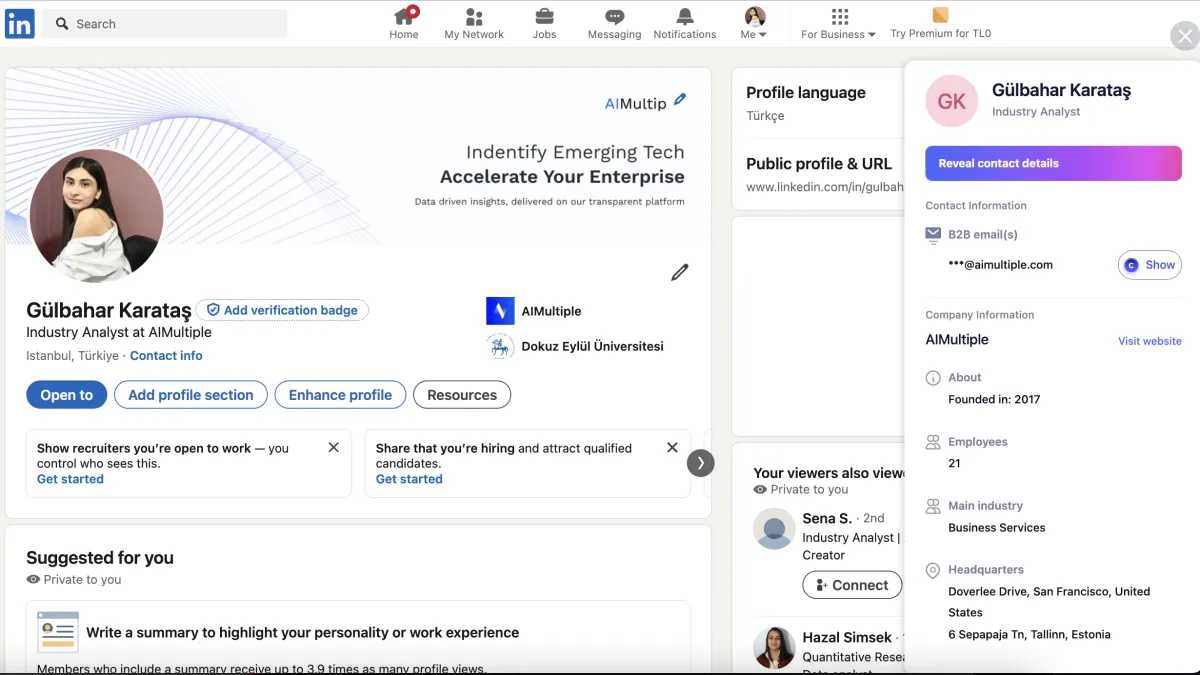This screenshot has width=1200, height=675.
Task: Edit the AIMultiple banner via pencil icon
Action: (680, 99)
